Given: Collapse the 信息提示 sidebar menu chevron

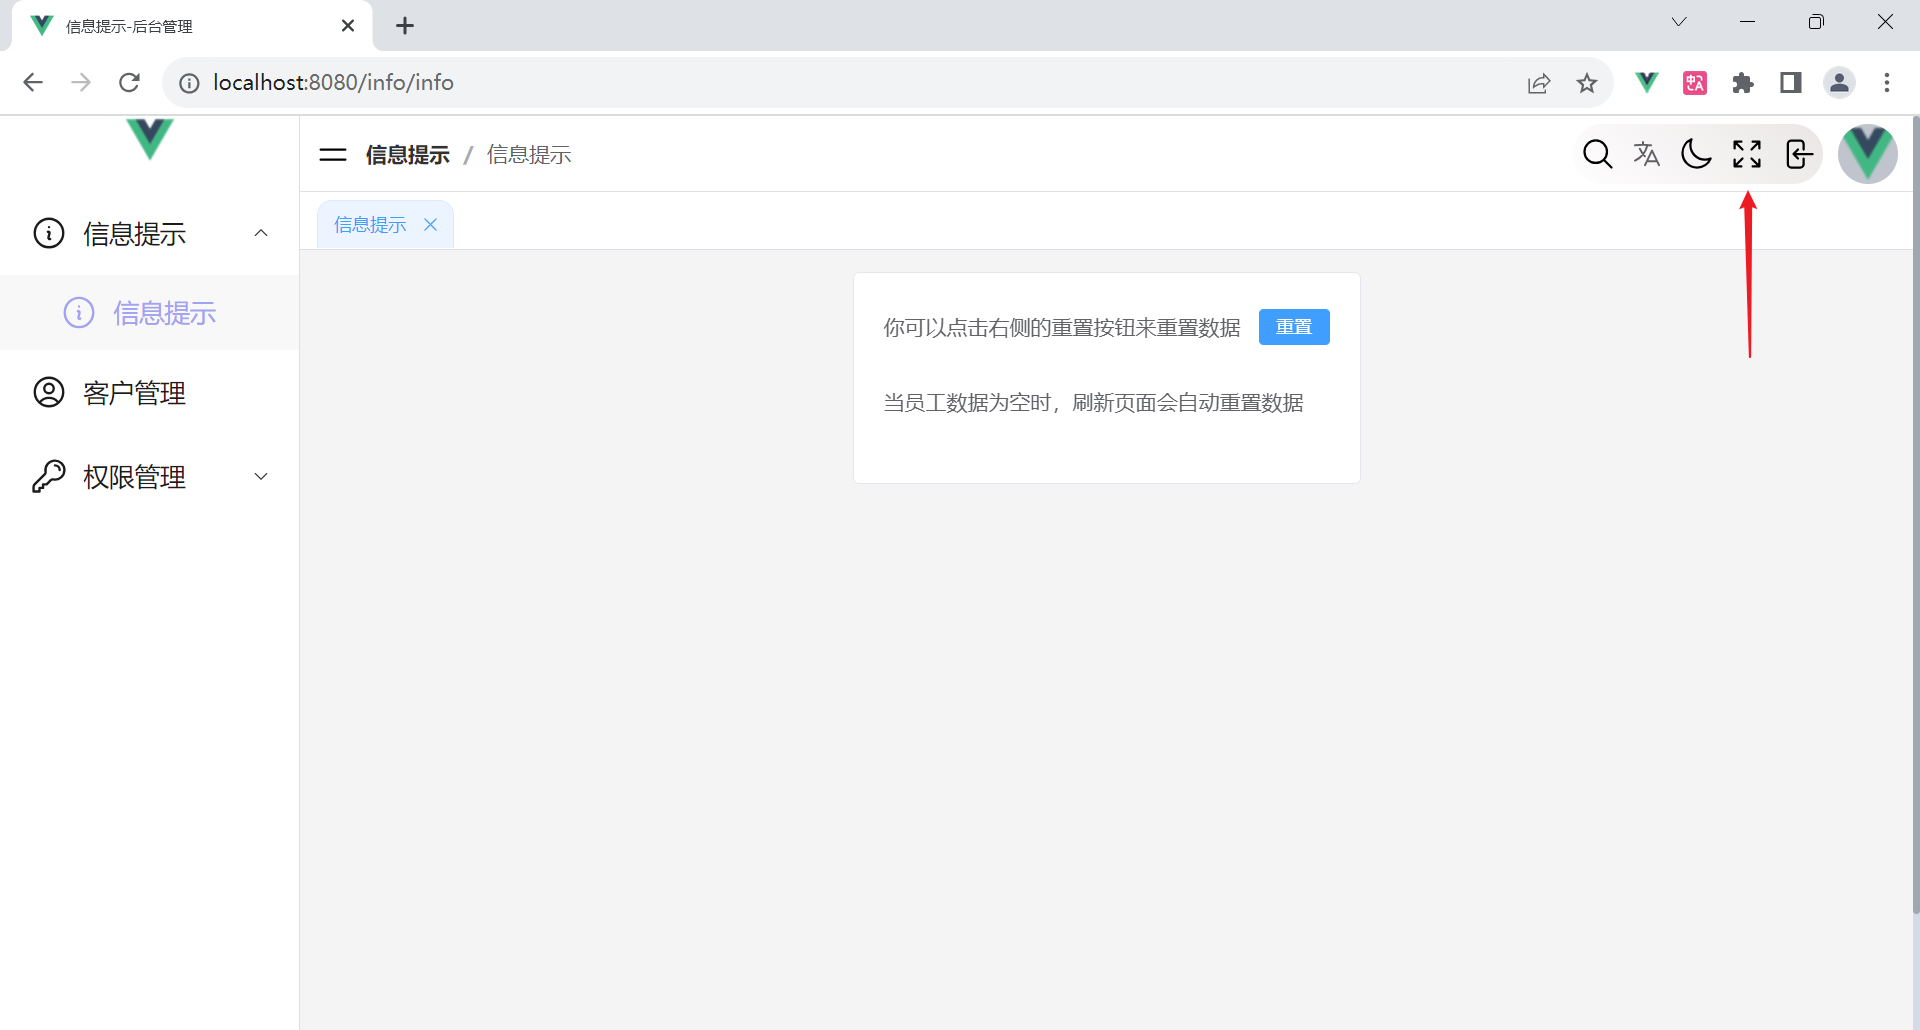Looking at the screenshot, I should tap(261, 233).
